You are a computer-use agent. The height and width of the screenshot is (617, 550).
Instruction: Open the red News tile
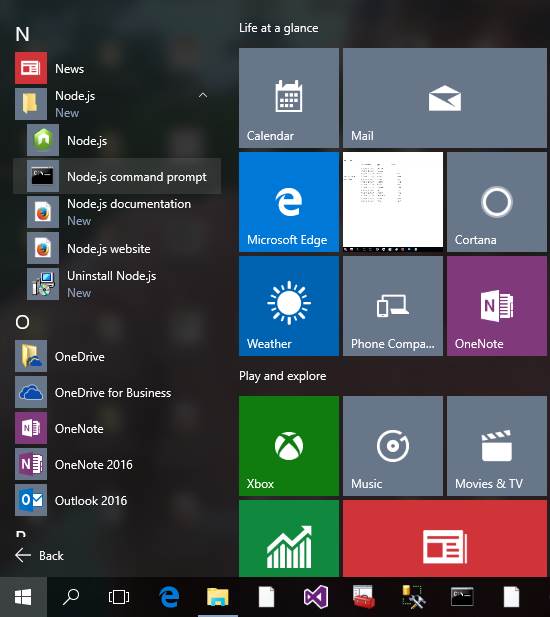click(x=445, y=538)
